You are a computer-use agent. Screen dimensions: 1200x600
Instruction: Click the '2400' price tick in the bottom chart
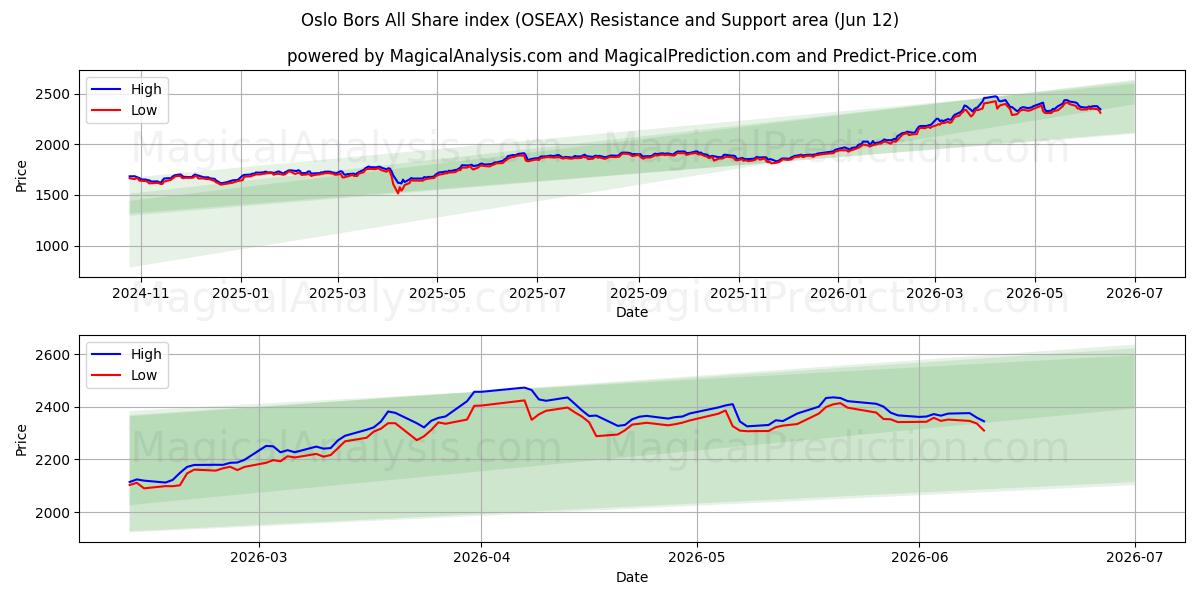(55, 408)
